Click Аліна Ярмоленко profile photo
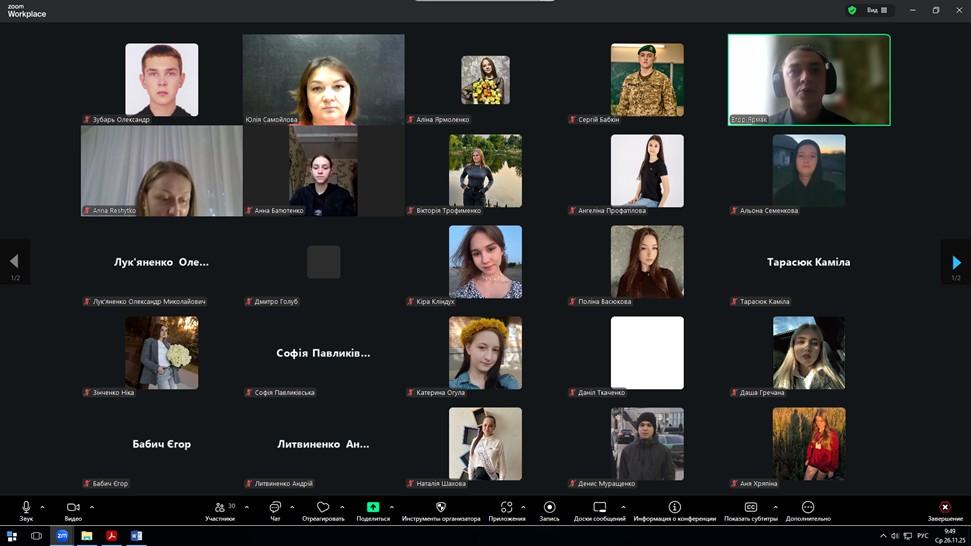 click(486, 80)
